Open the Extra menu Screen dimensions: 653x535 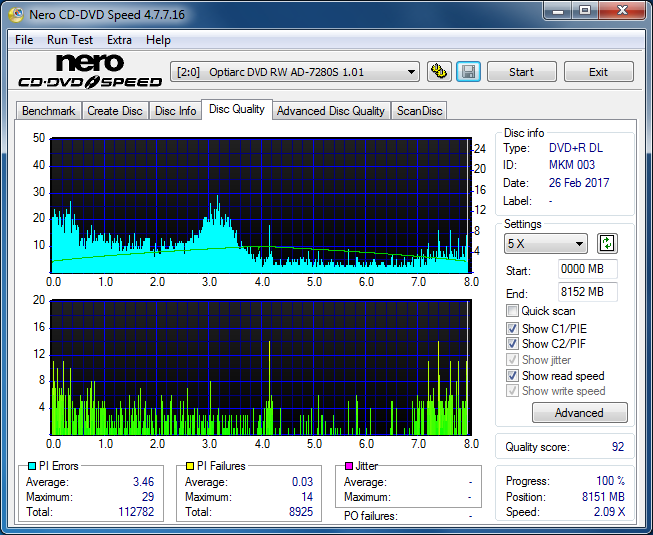click(x=119, y=40)
